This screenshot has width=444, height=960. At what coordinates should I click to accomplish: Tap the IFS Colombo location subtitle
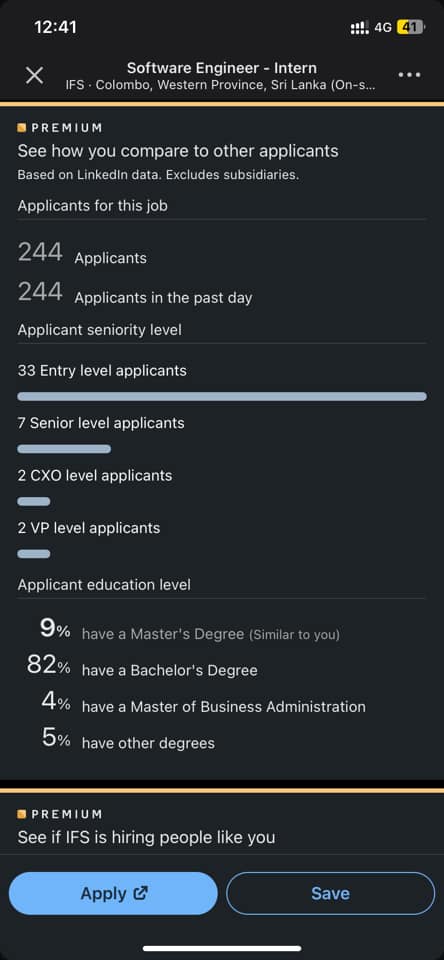click(x=220, y=86)
